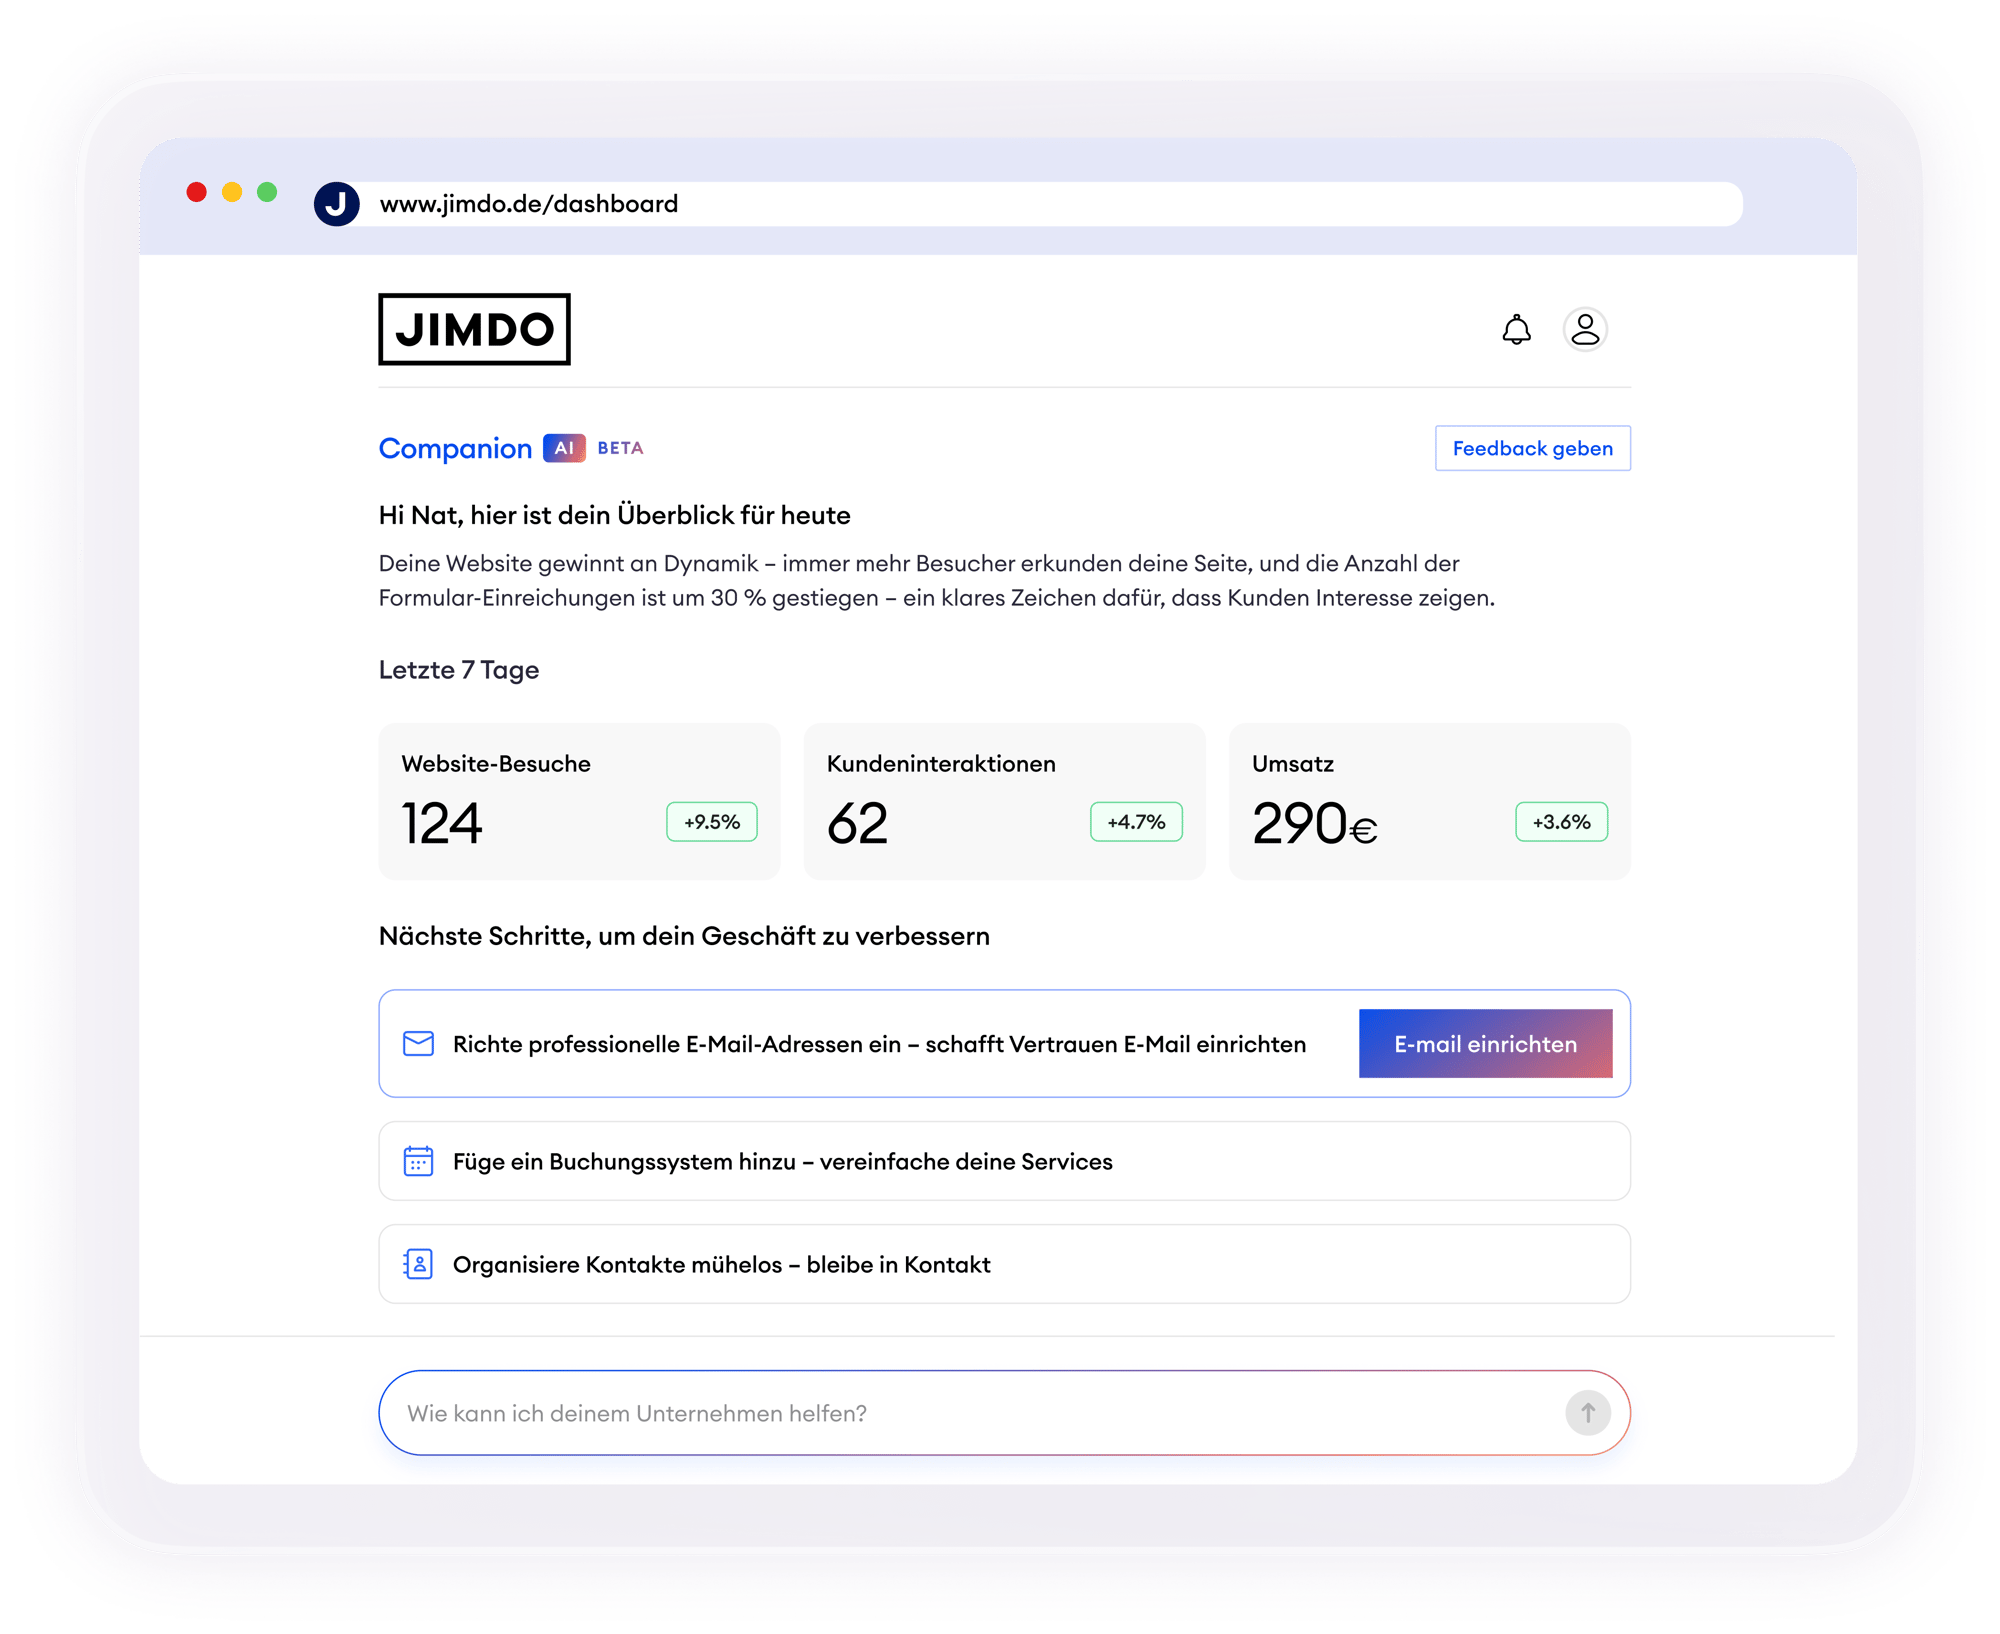Open the Website-Besuche stats card
This screenshot has height=1634, width=2000.
(579, 801)
